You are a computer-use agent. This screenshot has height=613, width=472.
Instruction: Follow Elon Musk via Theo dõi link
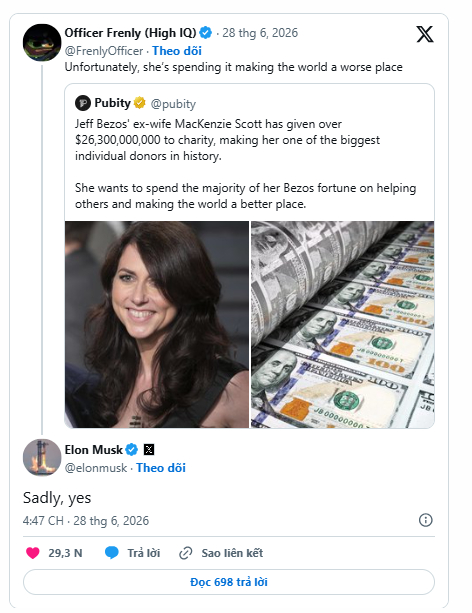(x=161, y=468)
